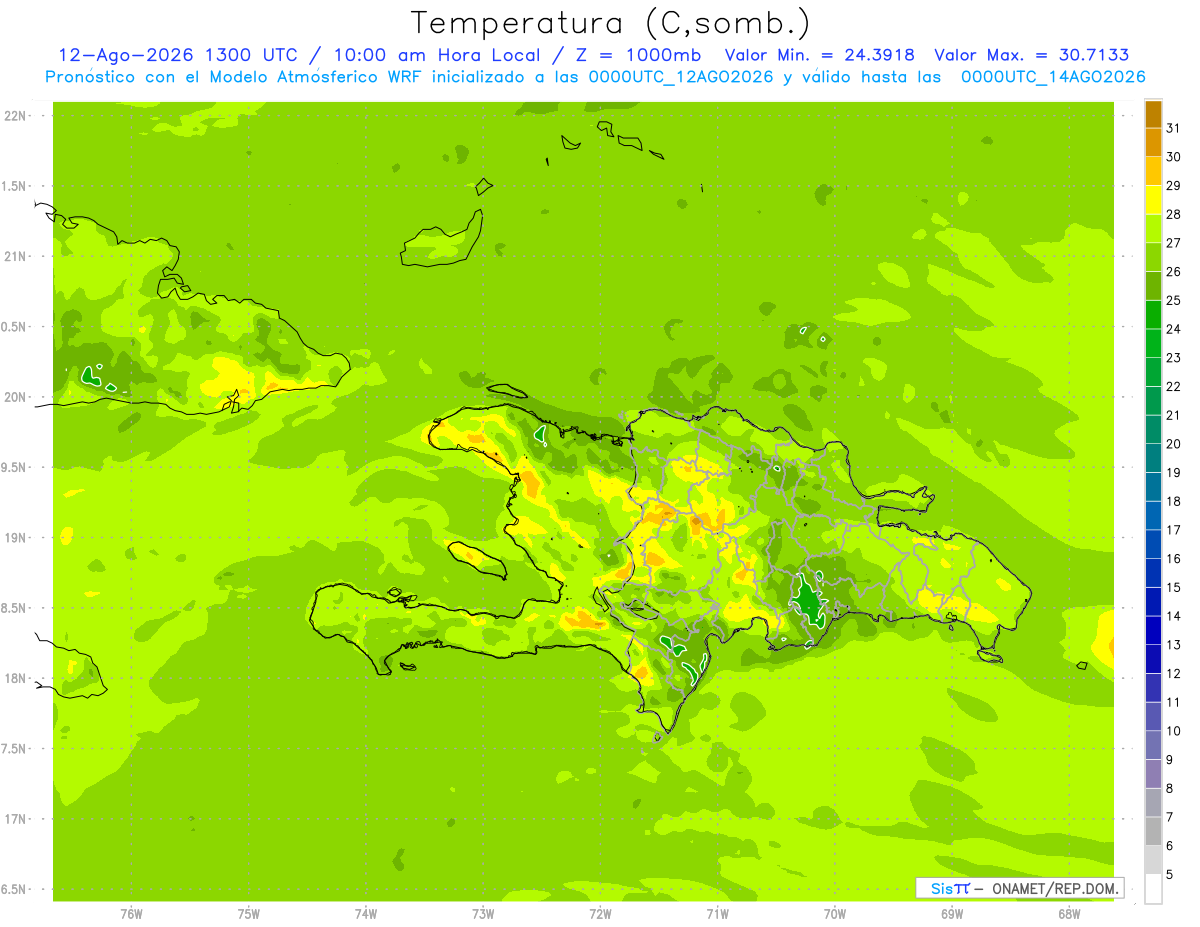Image resolution: width=1200 pixels, height=927 pixels.
Task: Click the gray legend band between 6 and 7
Action: click(x=1153, y=832)
